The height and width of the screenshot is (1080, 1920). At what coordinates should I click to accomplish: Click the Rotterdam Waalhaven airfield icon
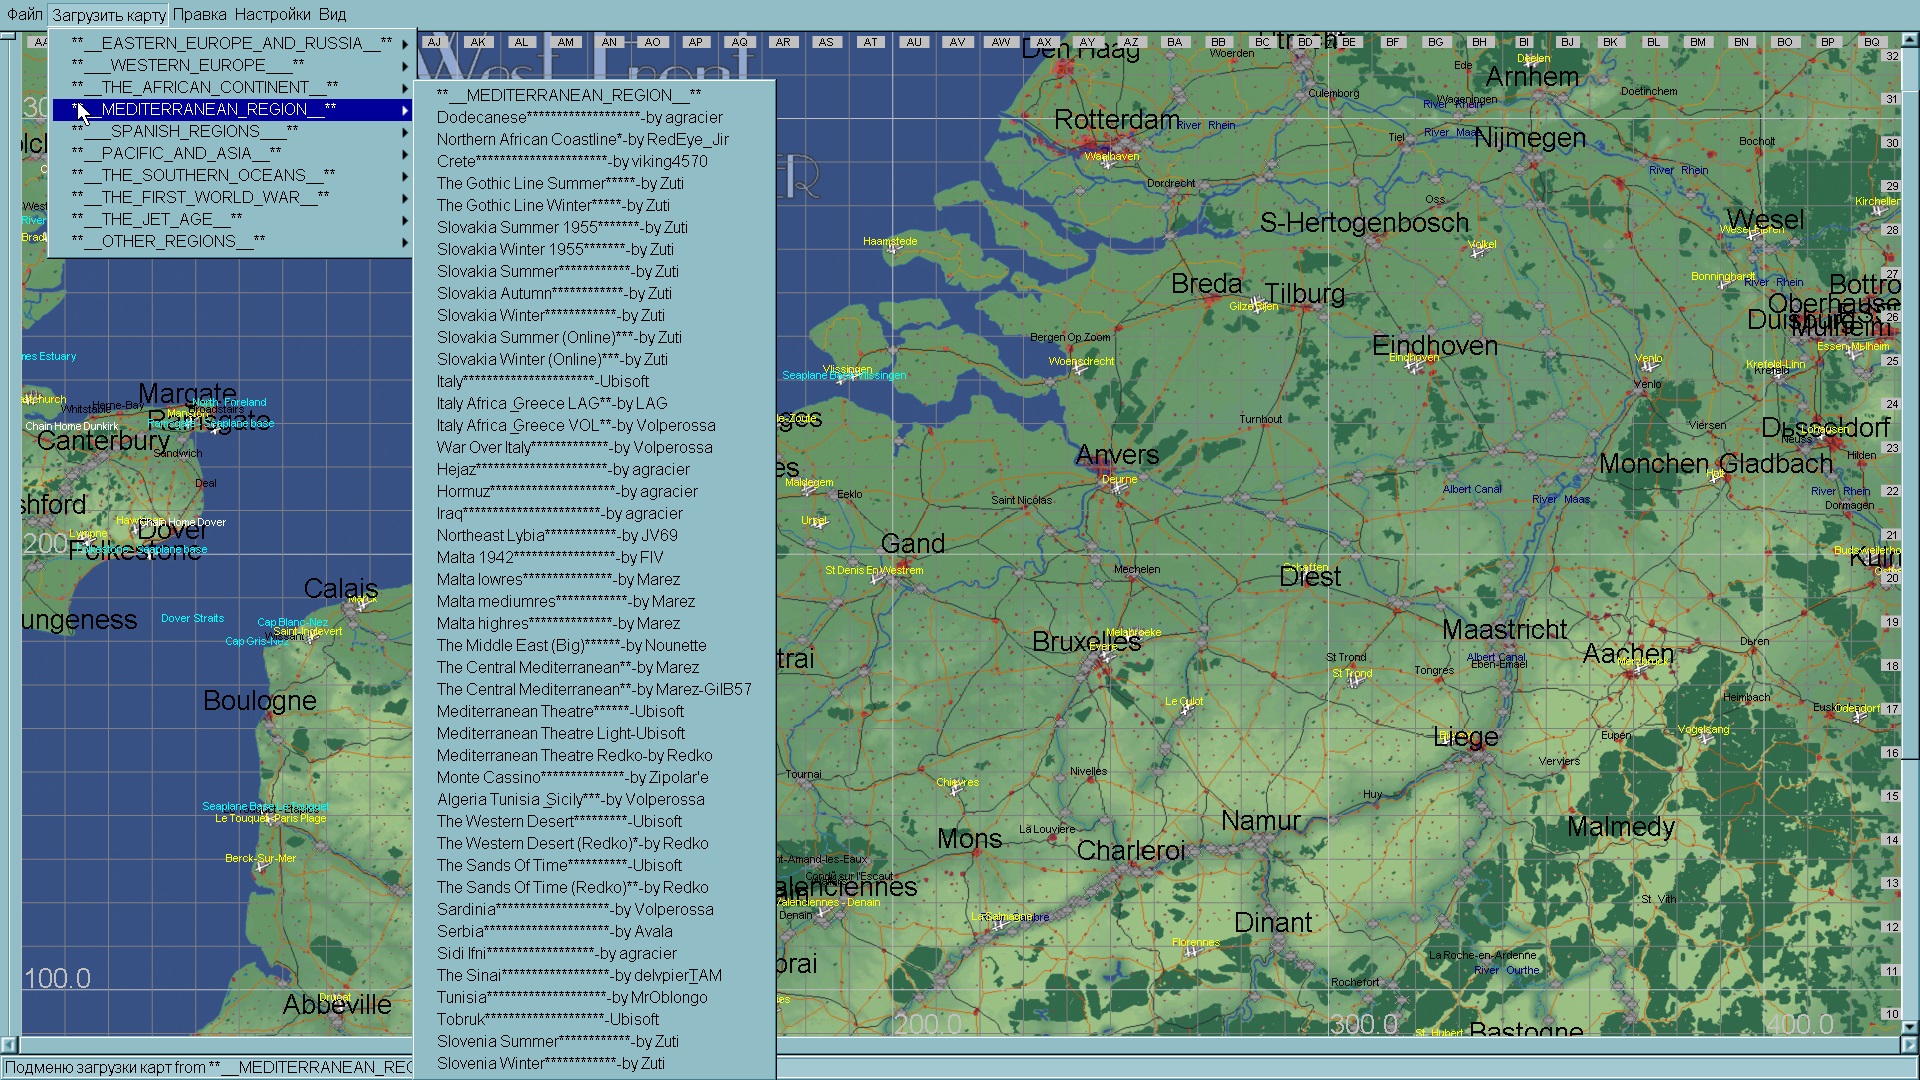coord(1107,165)
